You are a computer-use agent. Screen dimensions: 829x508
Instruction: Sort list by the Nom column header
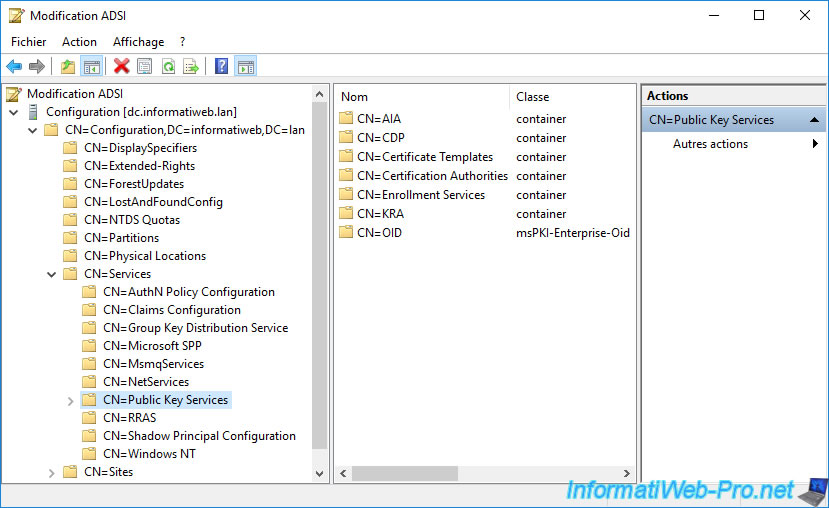tap(420, 97)
